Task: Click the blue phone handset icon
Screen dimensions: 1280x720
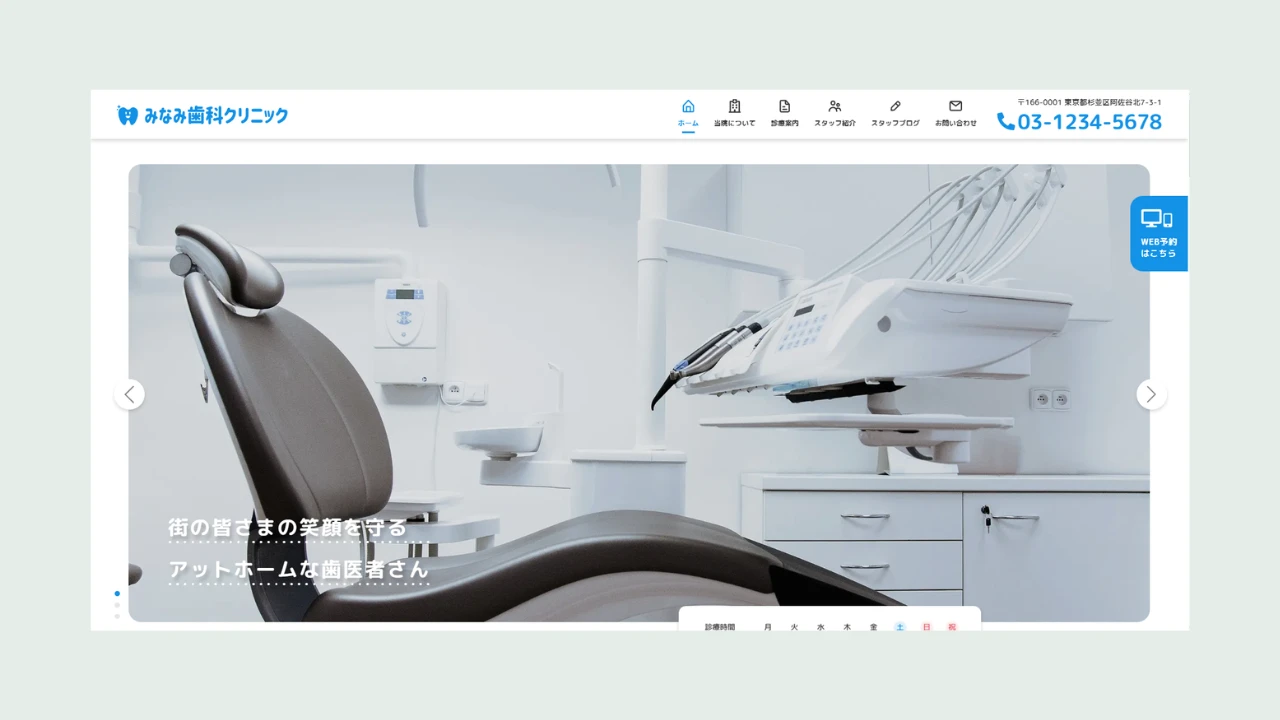Action: [x=1005, y=122]
